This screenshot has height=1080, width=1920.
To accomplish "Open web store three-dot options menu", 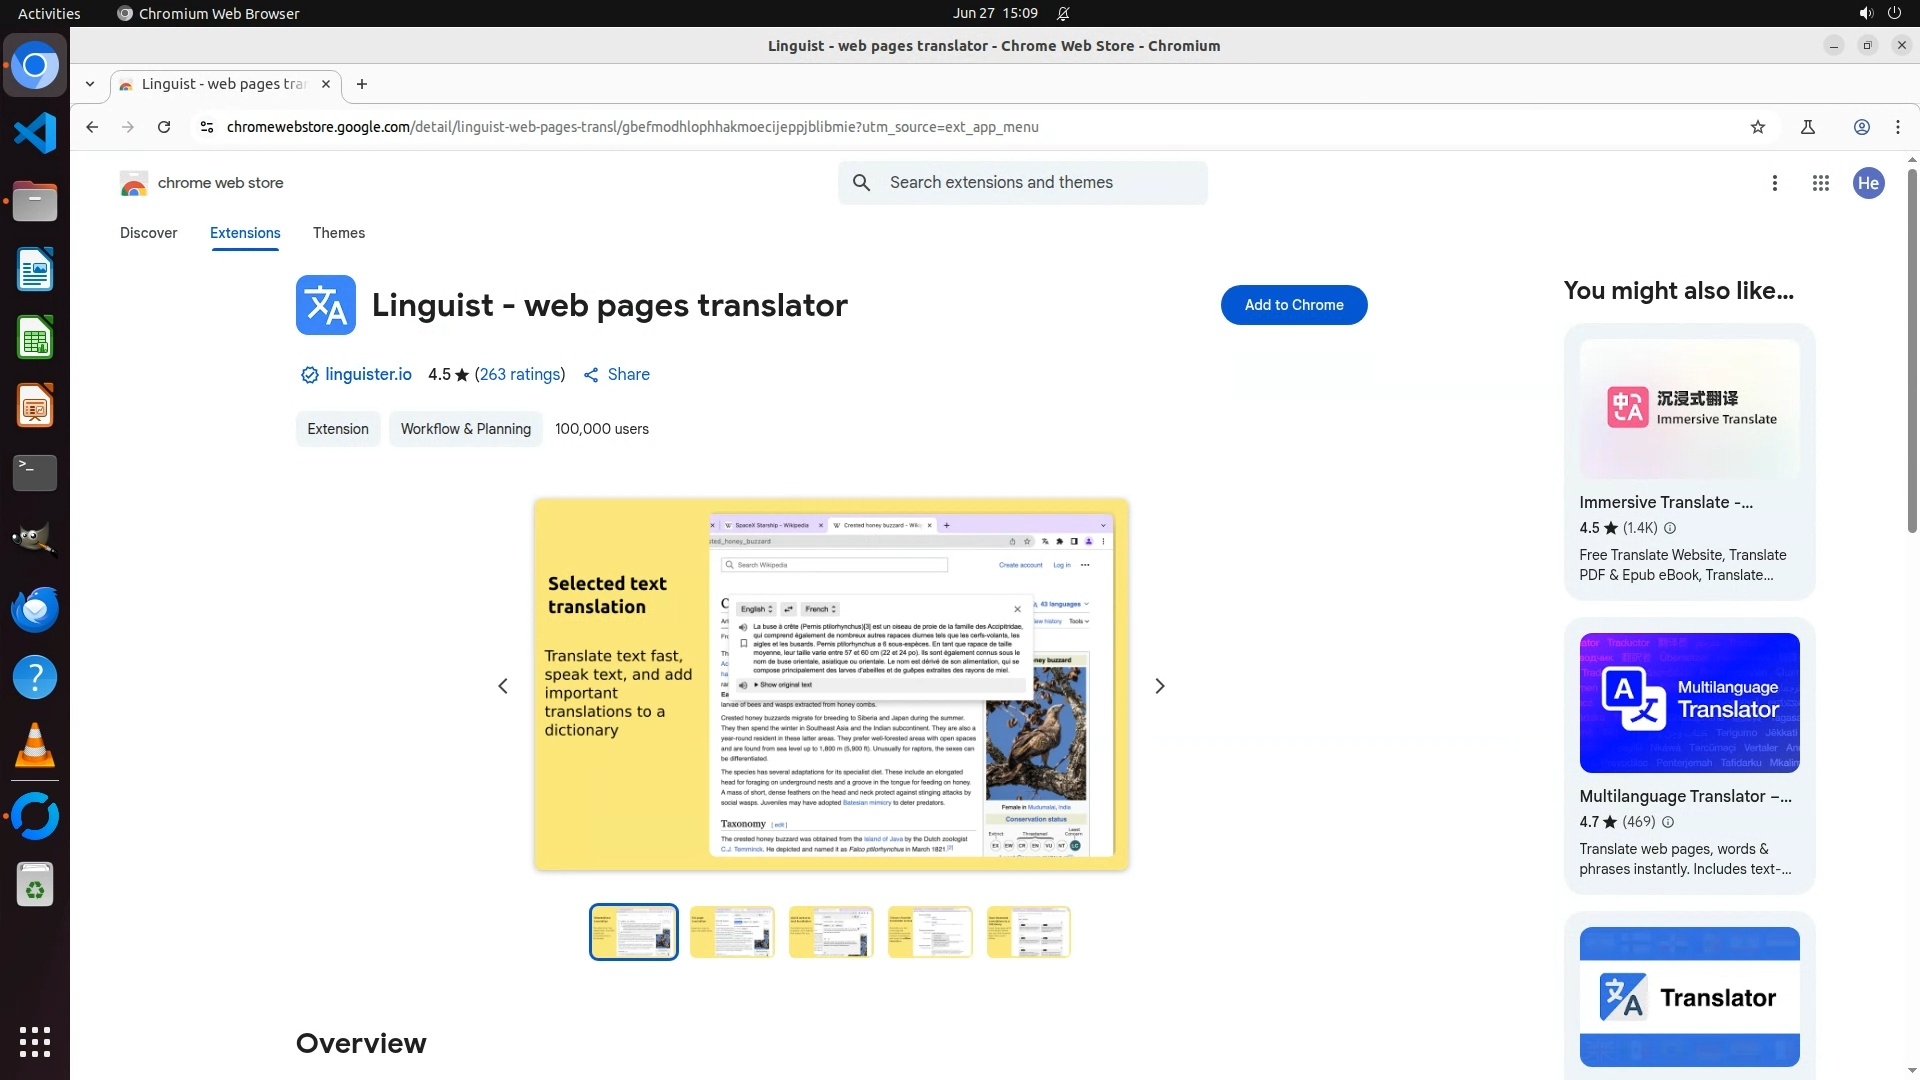I will point(1774,183).
